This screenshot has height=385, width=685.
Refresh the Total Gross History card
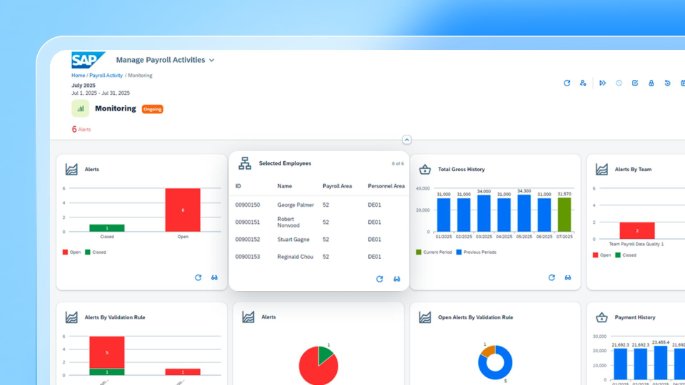click(x=551, y=277)
